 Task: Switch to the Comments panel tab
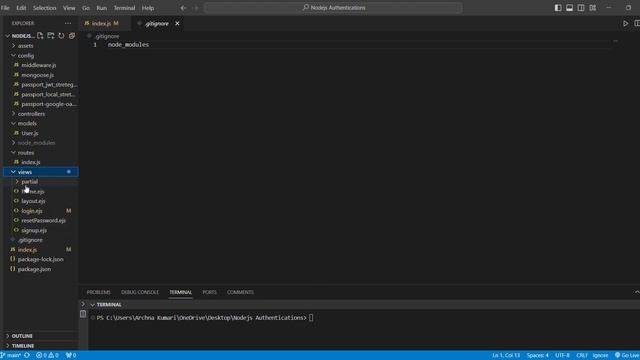(240, 292)
